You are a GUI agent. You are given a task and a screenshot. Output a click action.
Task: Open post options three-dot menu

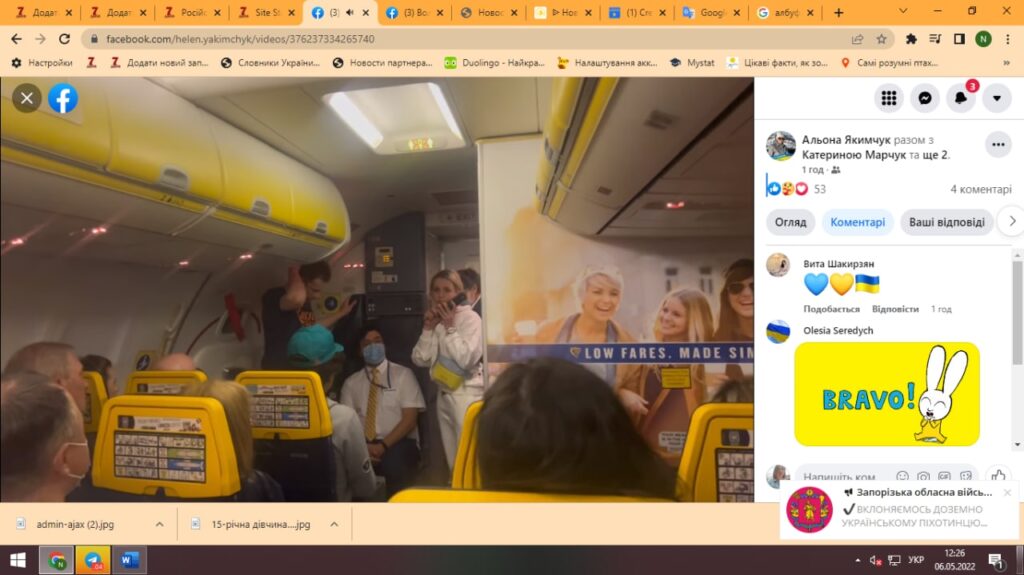pos(998,145)
